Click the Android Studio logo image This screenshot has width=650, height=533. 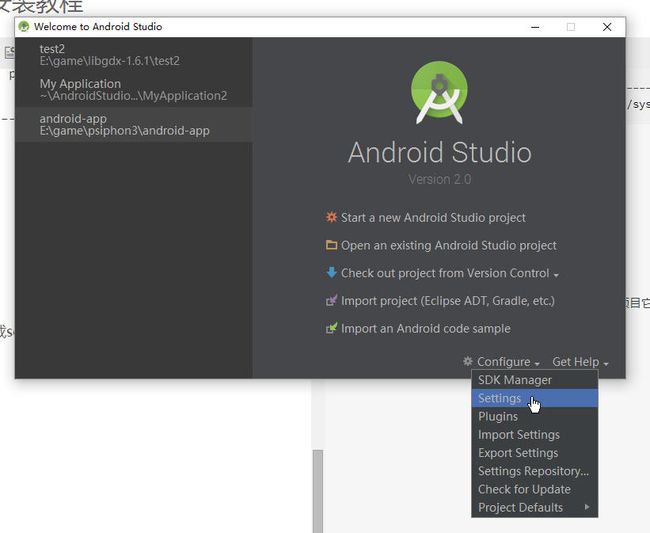439,92
